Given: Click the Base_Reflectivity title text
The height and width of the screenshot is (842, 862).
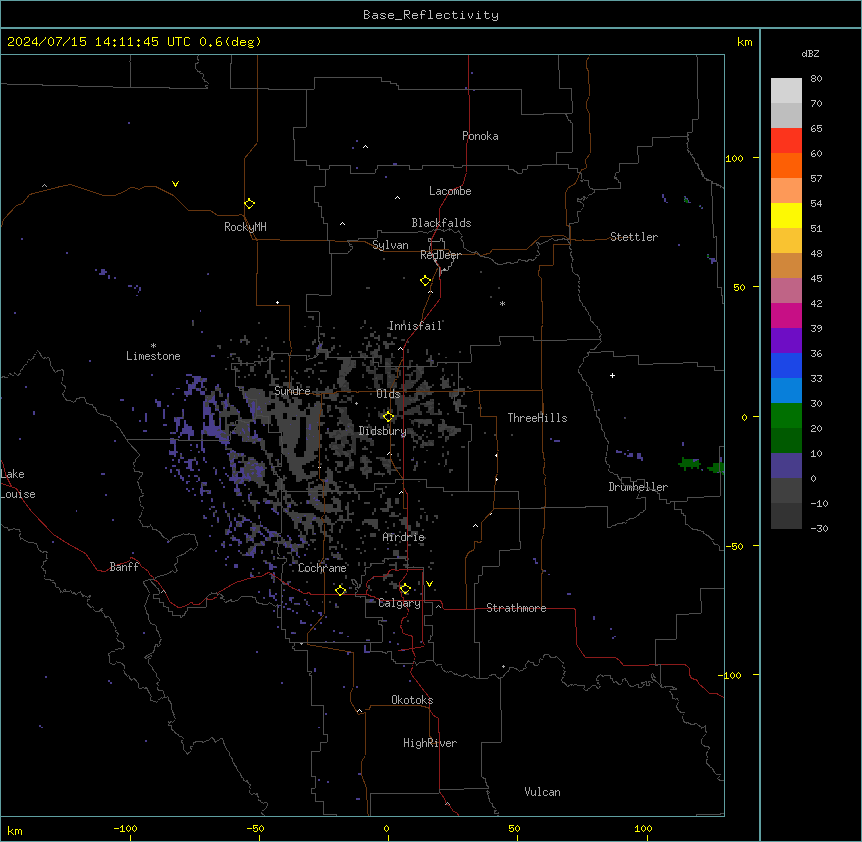Looking at the screenshot, I should (431, 15).
